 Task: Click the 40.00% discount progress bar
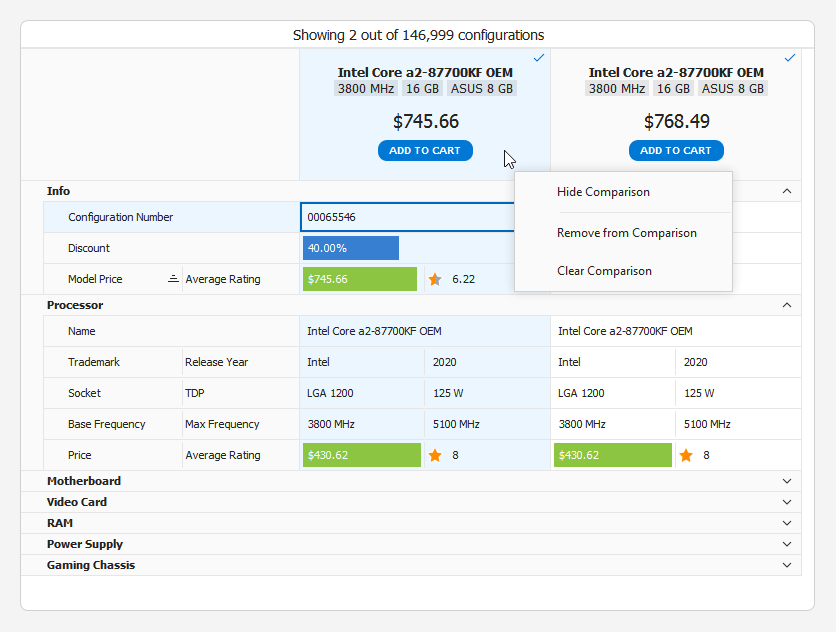(x=350, y=248)
